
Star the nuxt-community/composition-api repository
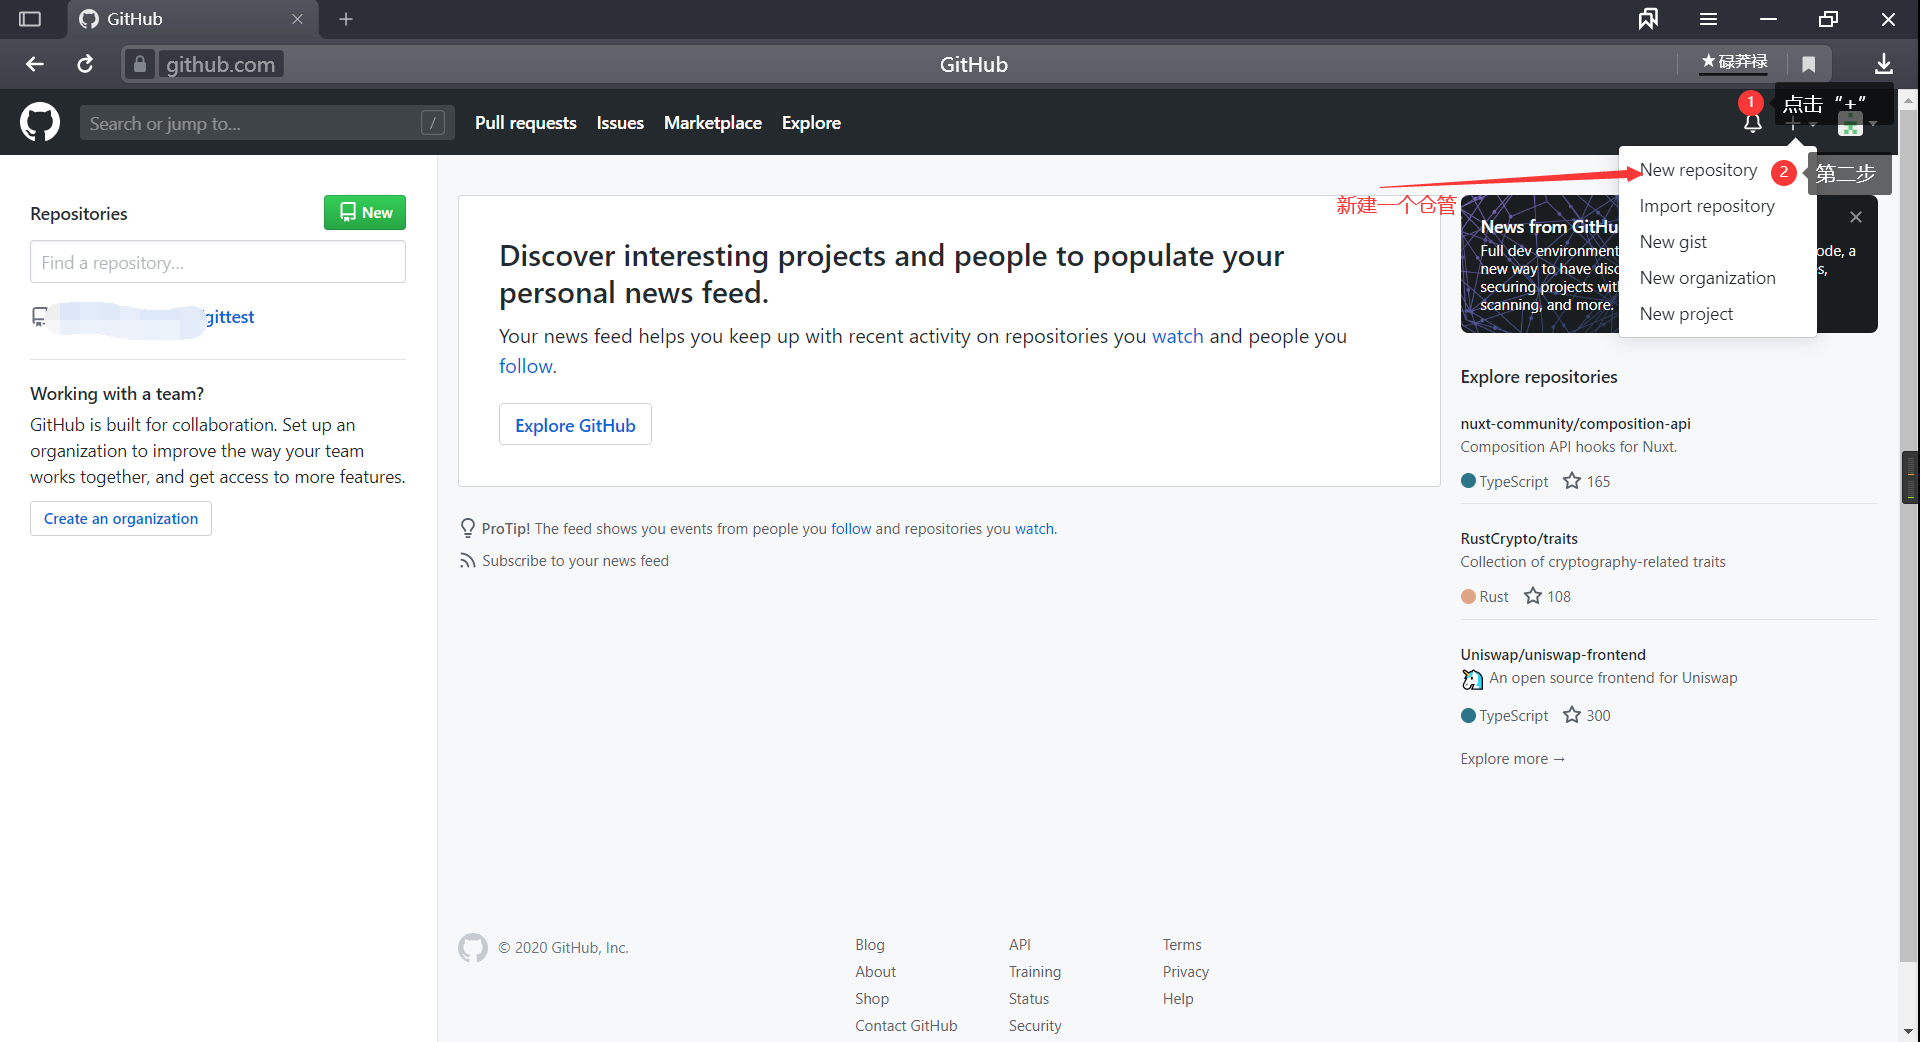pyautogui.click(x=1572, y=481)
